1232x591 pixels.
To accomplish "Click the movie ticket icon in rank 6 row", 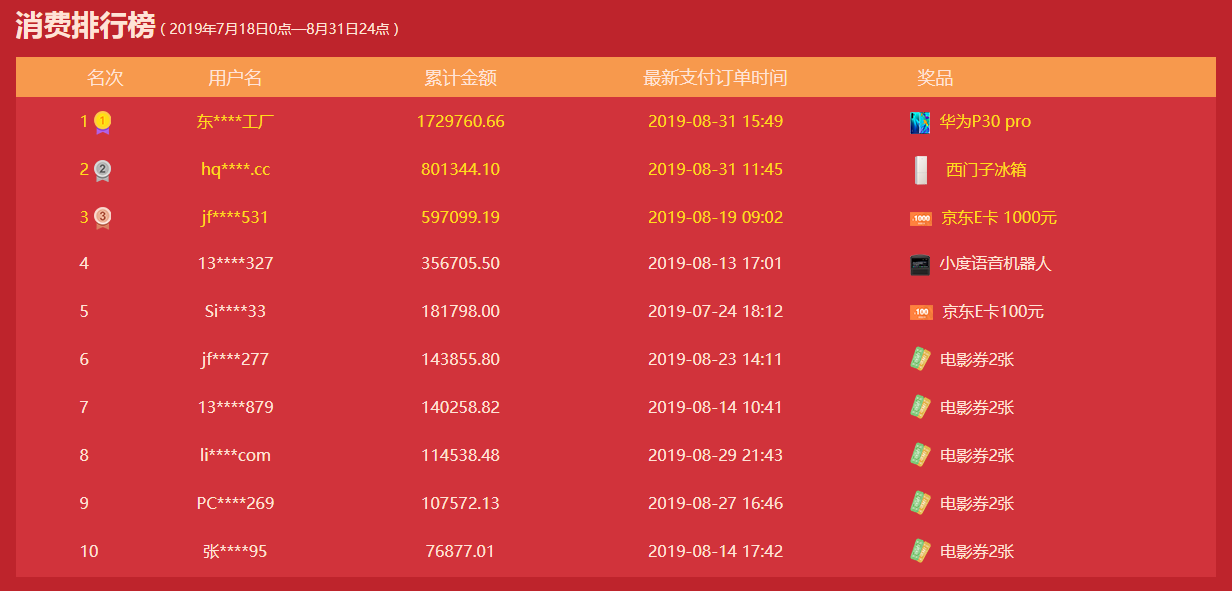I will [920, 359].
